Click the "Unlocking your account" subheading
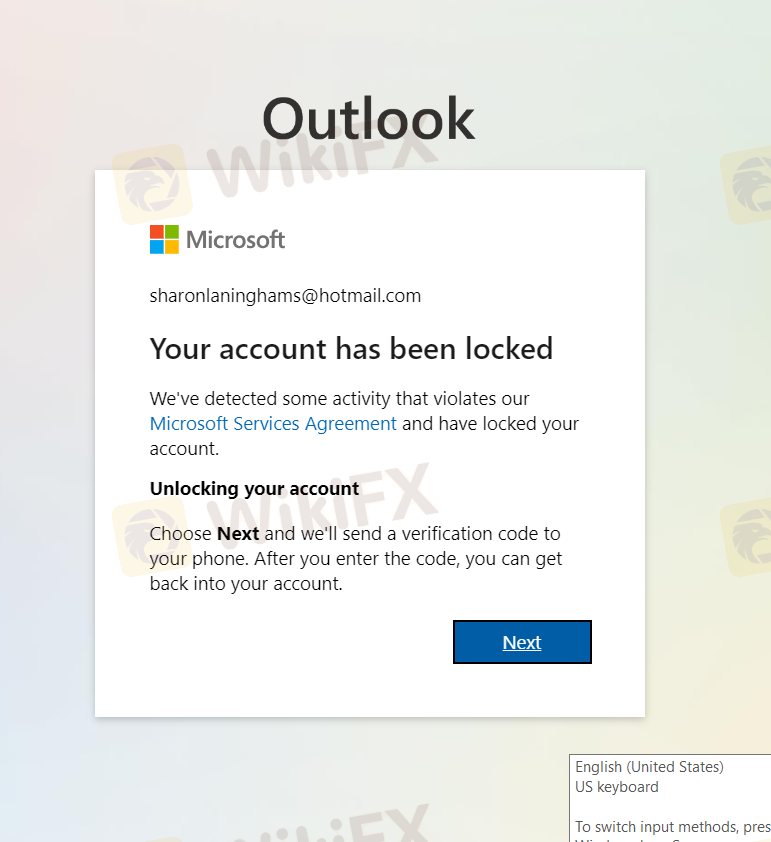The image size is (771, 842). click(254, 488)
